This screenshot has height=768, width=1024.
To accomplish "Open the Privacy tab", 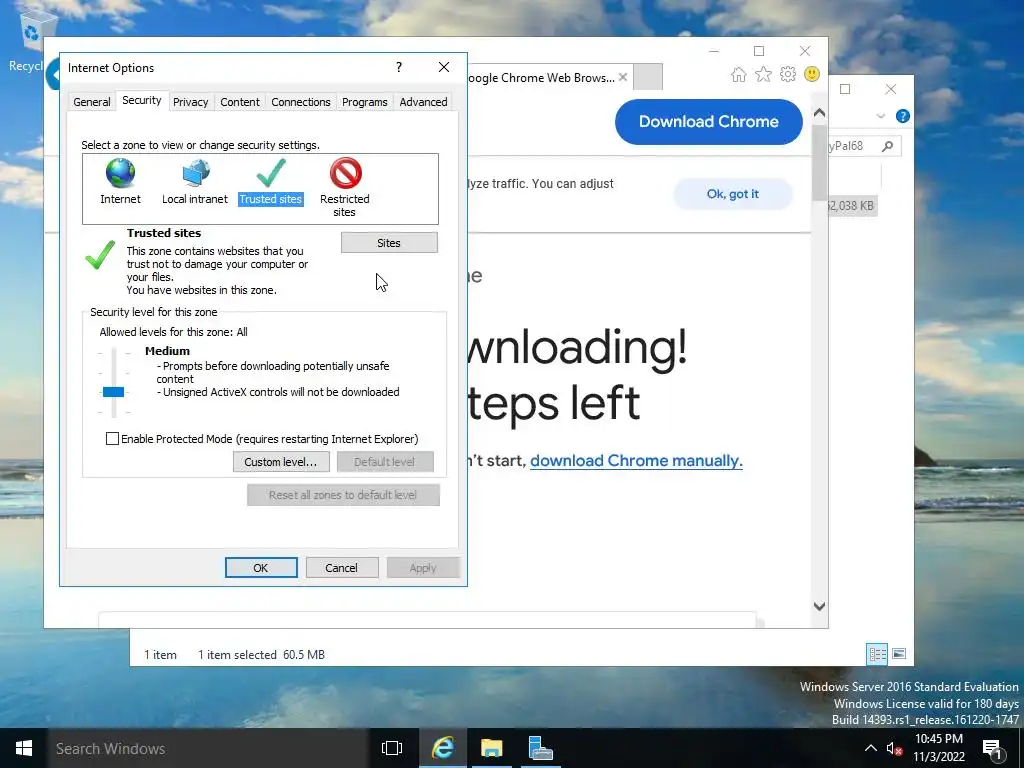I will coord(190,102).
